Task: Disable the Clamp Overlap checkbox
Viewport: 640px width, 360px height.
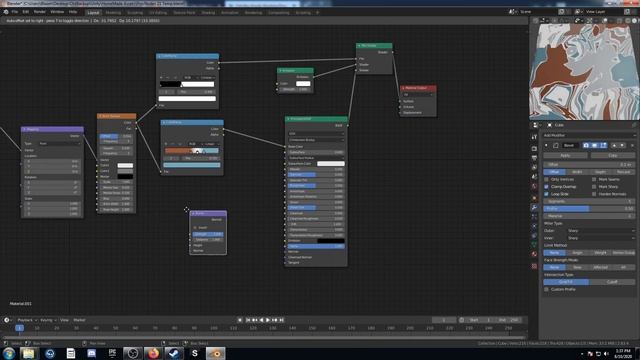Action: pyautogui.click(x=547, y=187)
